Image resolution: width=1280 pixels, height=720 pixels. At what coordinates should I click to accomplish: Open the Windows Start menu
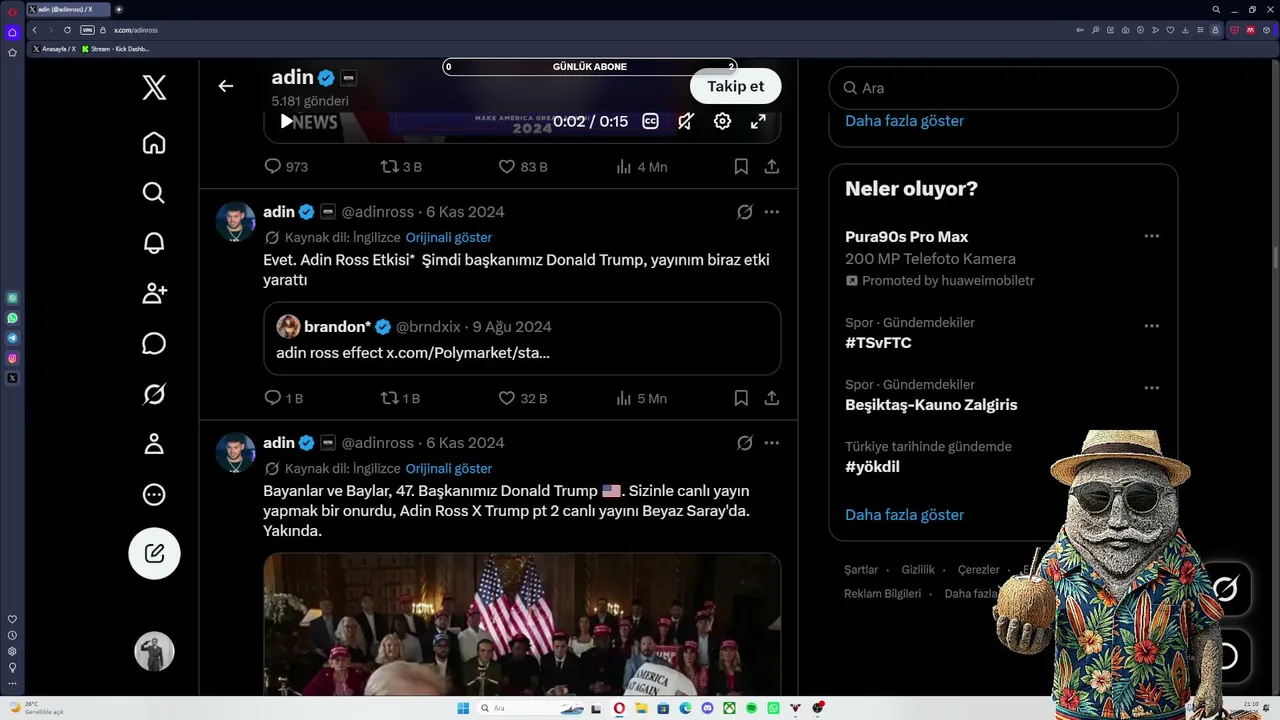click(x=463, y=708)
